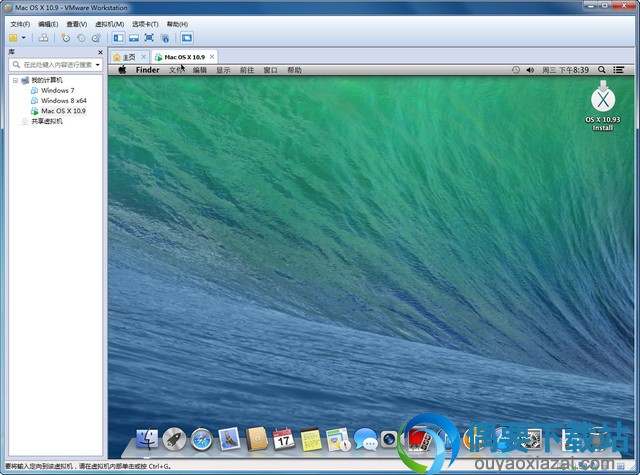Viewport: 640px width, 475px height.
Task: Launch Safari from the Dock
Action: [x=202, y=439]
